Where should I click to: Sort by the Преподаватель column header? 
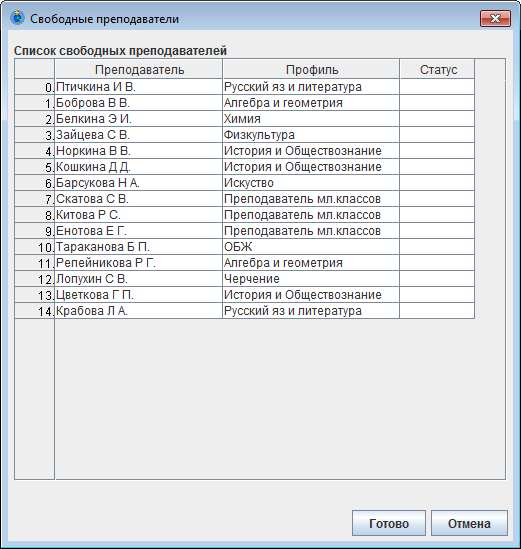139,69
